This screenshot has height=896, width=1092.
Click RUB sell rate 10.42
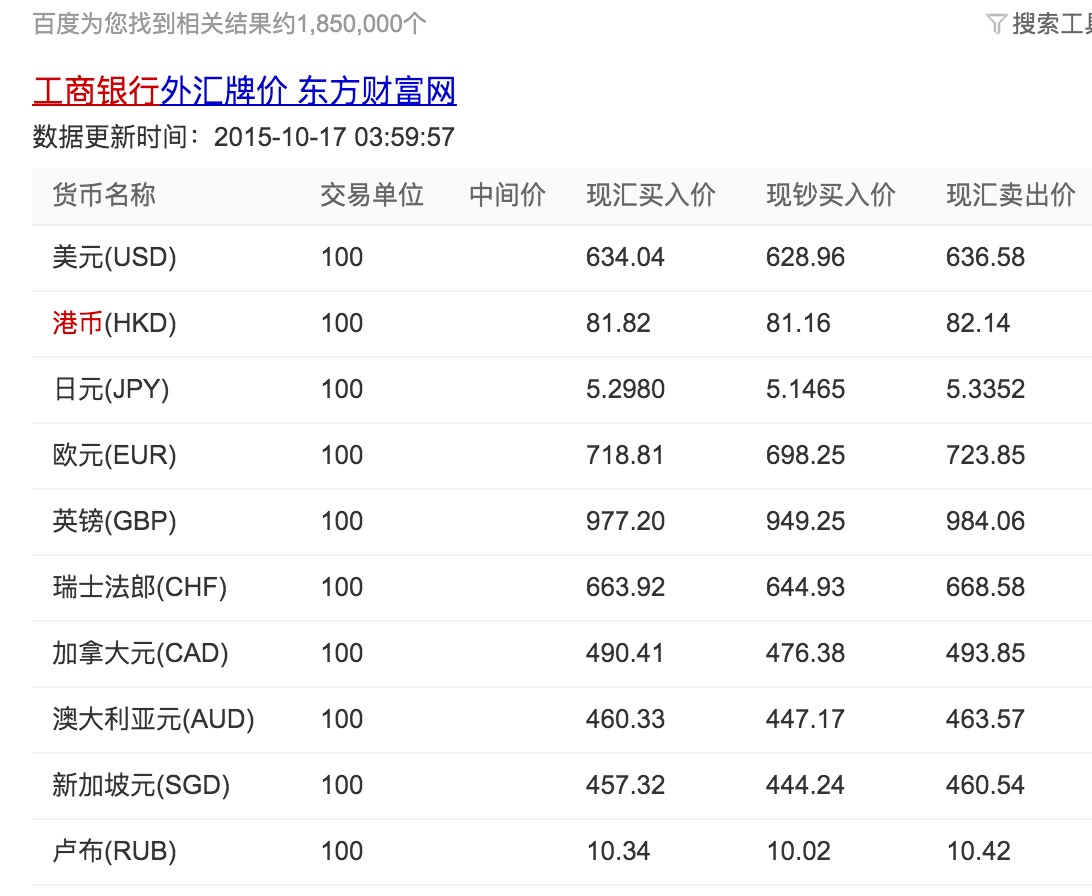[x=978, y=851]
